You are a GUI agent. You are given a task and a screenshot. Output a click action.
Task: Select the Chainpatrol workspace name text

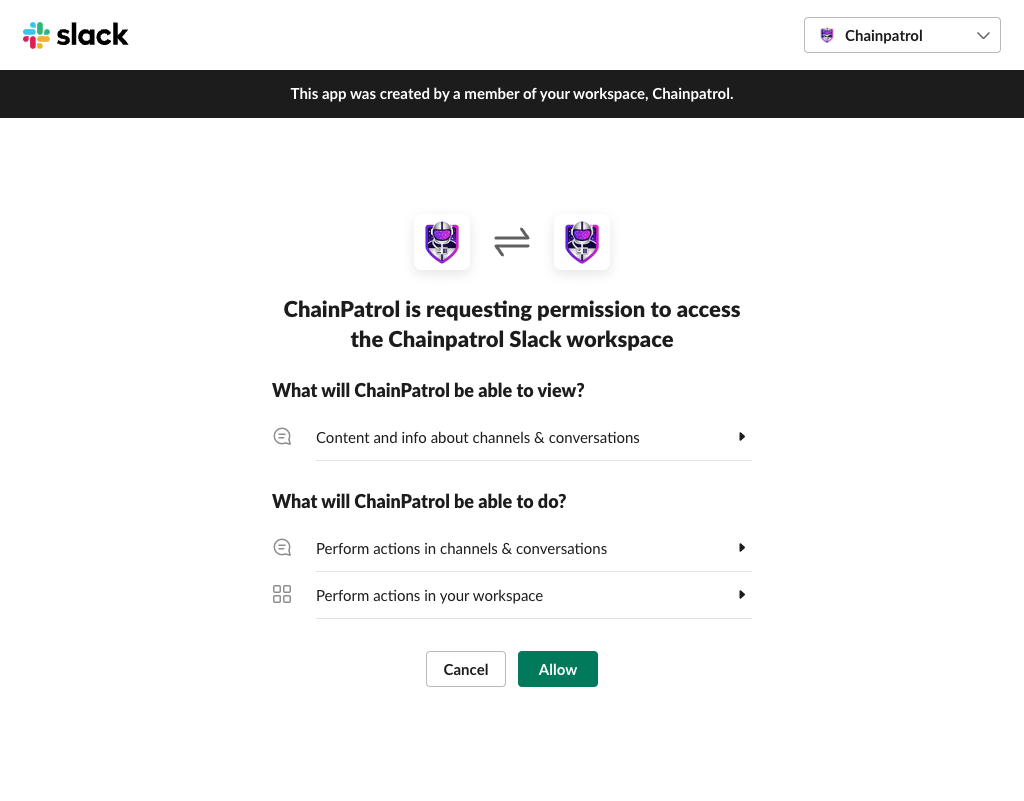[883, 35]
